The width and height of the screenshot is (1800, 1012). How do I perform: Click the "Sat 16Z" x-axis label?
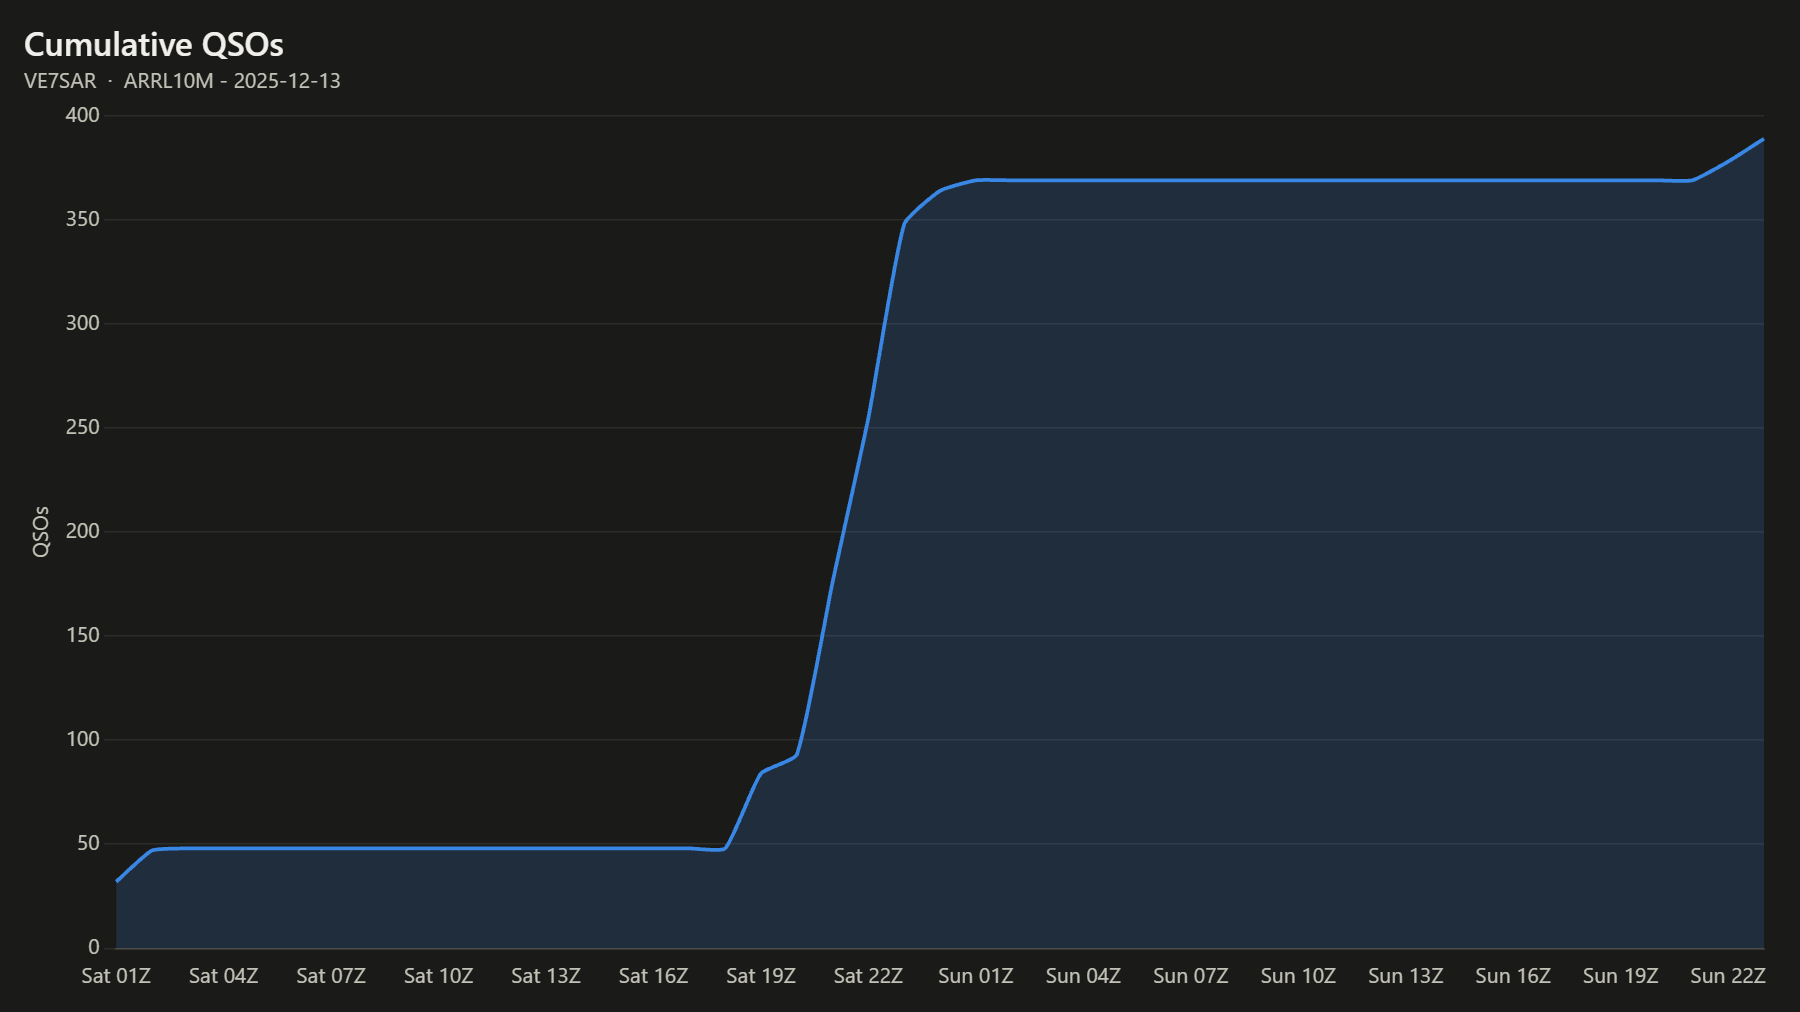coord(654,976)
